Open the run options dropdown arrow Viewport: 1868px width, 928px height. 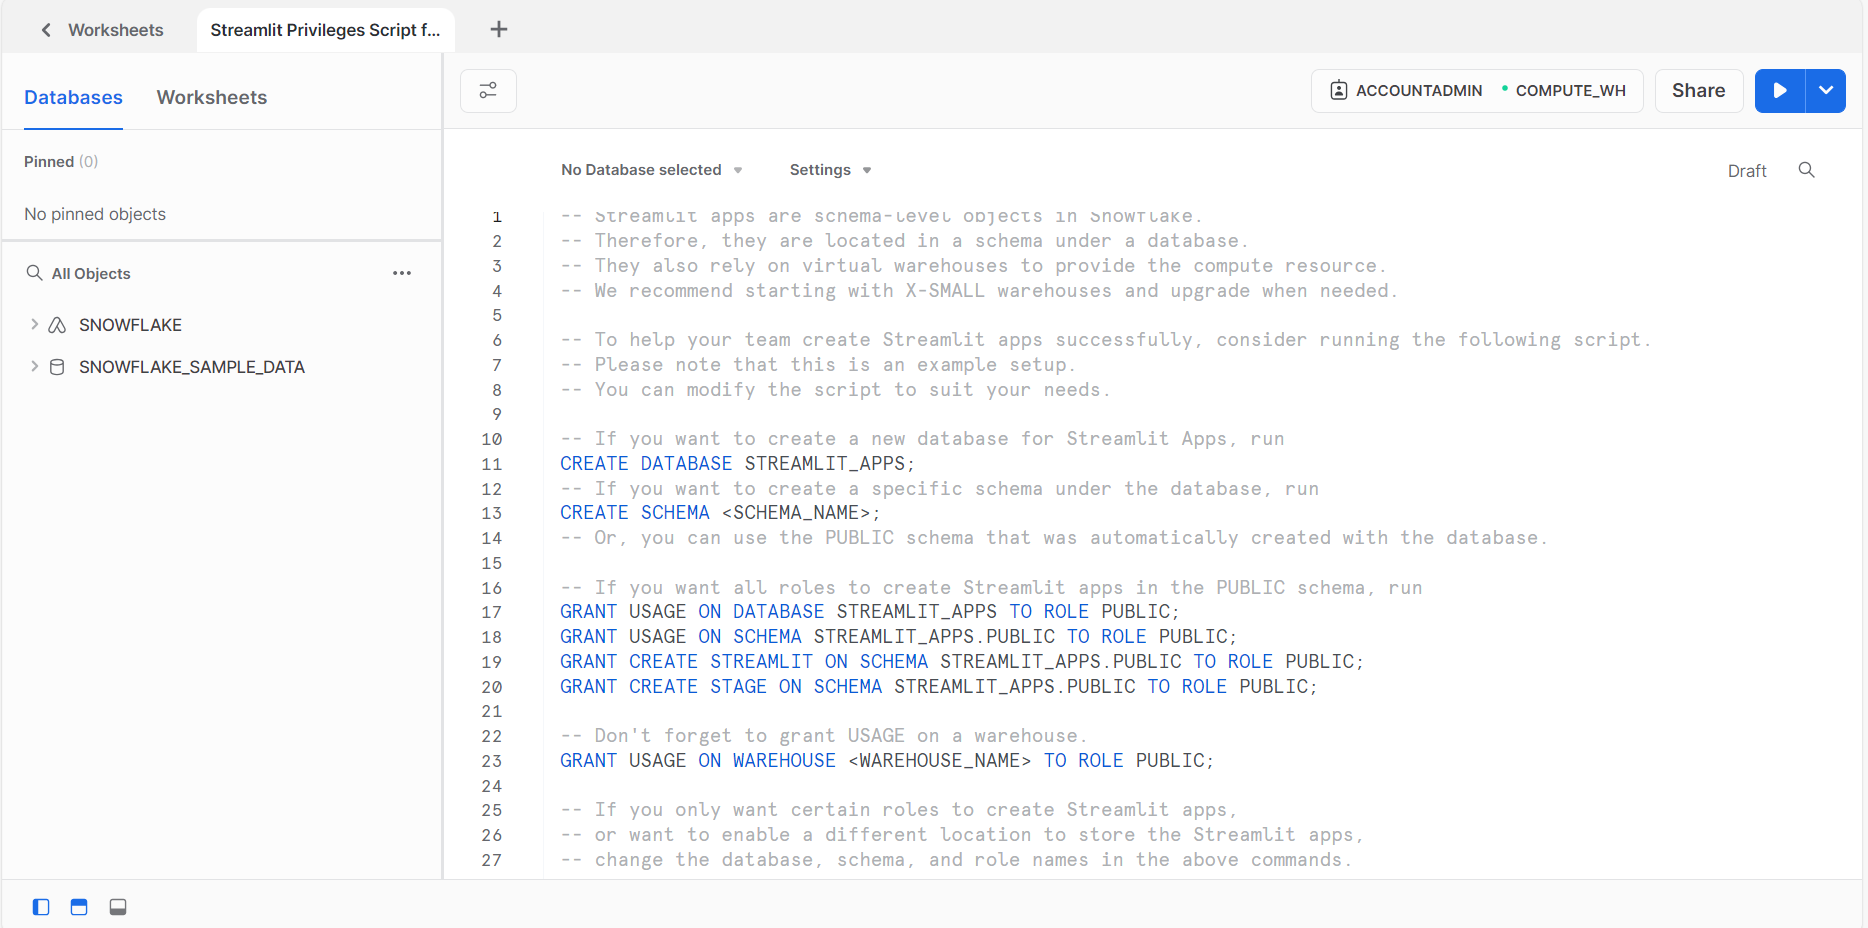click(x=1825, y=91)
